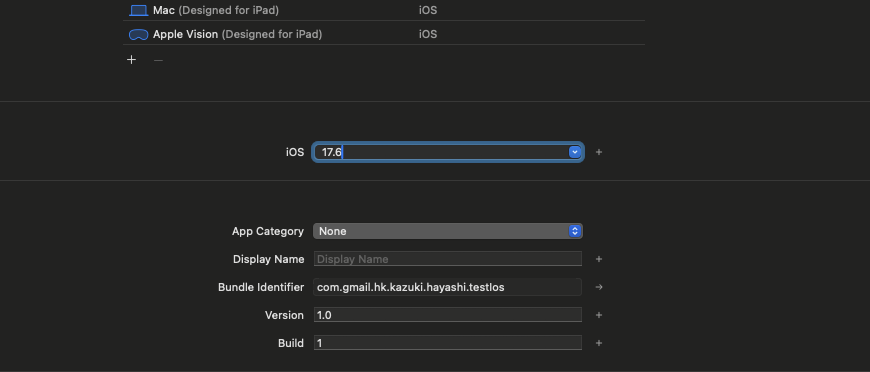Open the App Category None dropdown
This screenshot has height=372, width=870.
tap(448, 231)
